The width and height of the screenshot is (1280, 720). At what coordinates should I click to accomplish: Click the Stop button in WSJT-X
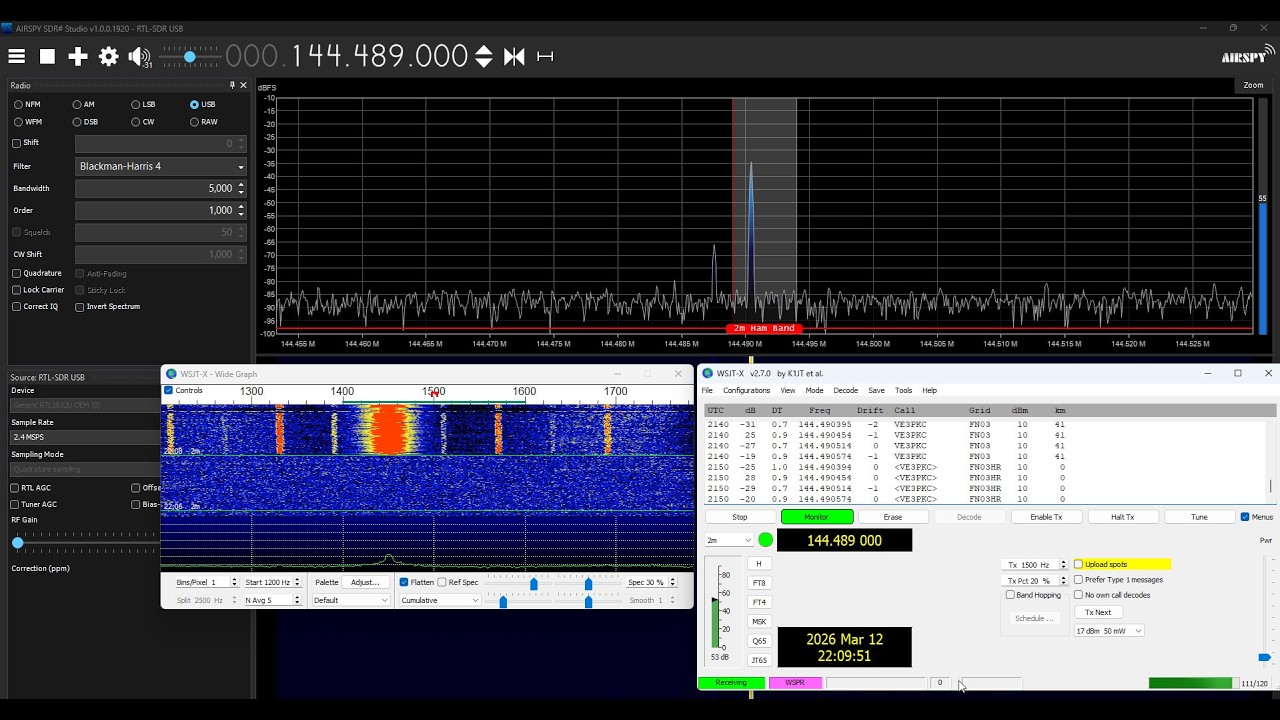pyautogui.click(x=740, y=517)
